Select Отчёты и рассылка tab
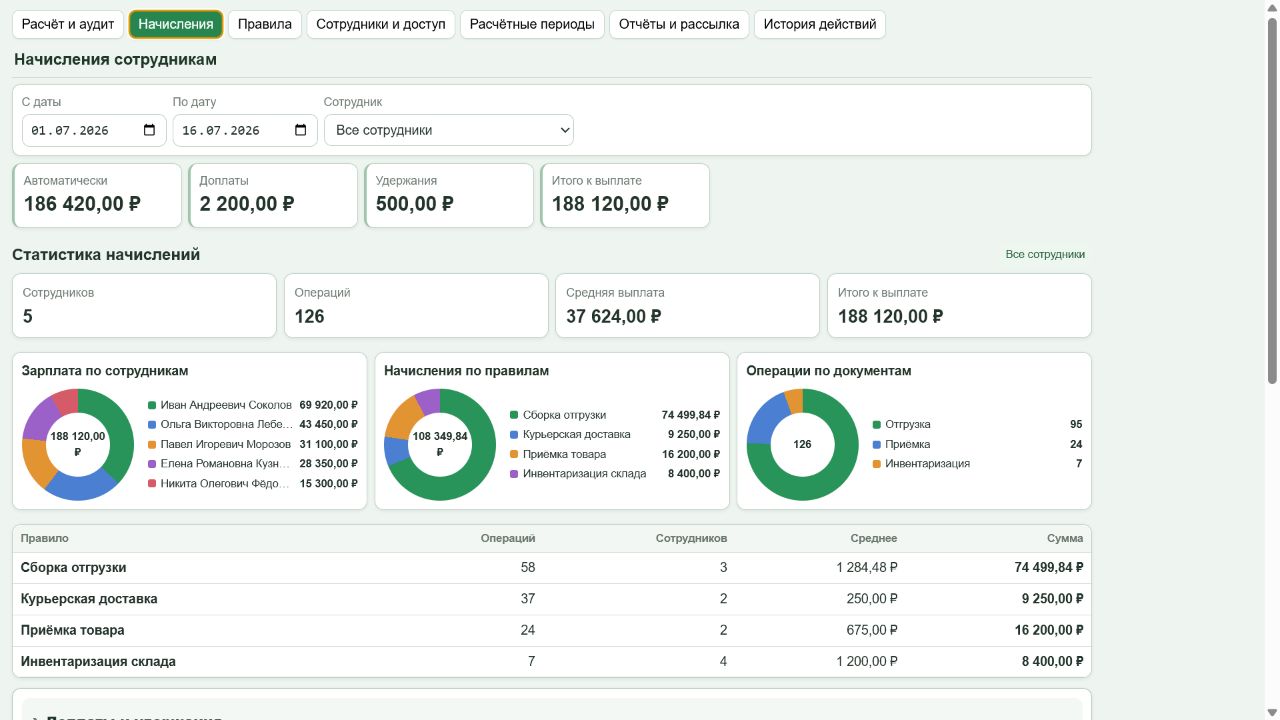 pyautogui.click(x=679, y=24)
